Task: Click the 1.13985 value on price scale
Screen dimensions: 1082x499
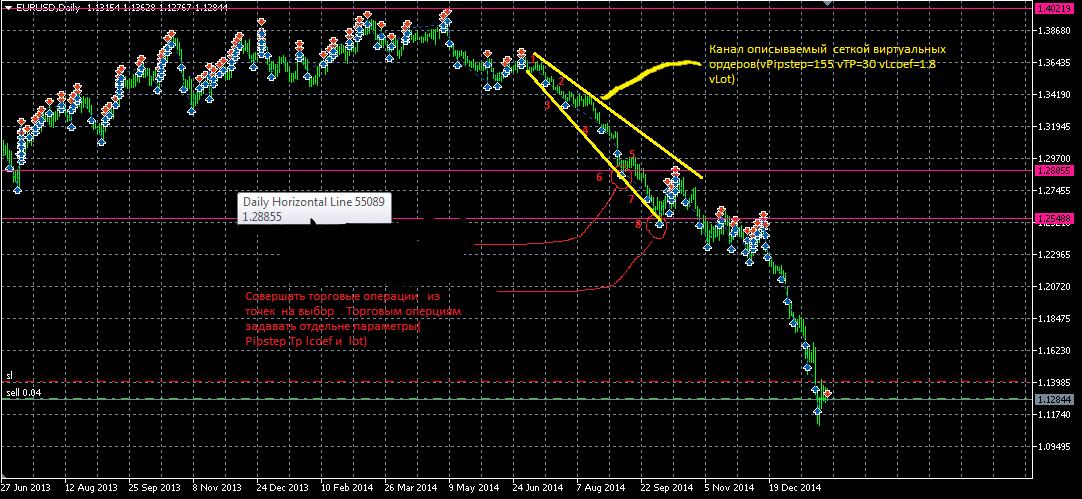Action: (1055, 382)
